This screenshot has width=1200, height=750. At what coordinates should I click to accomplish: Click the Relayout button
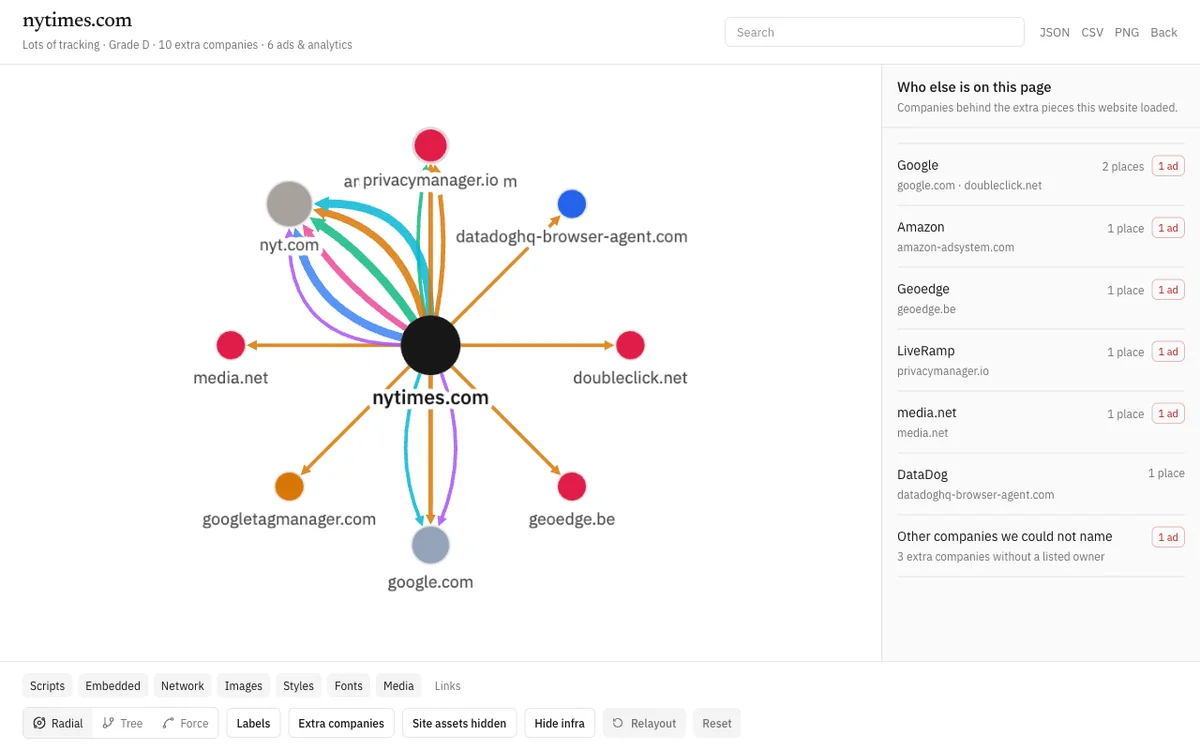pyautogui.click(x=644, y=723)
